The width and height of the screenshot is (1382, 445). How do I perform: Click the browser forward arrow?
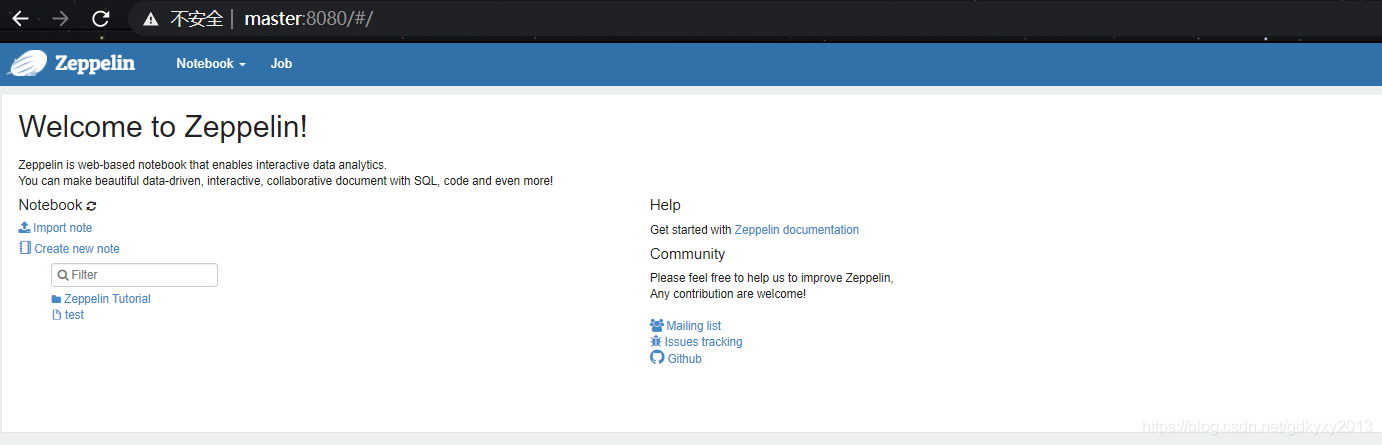click(x=60, y=18)
